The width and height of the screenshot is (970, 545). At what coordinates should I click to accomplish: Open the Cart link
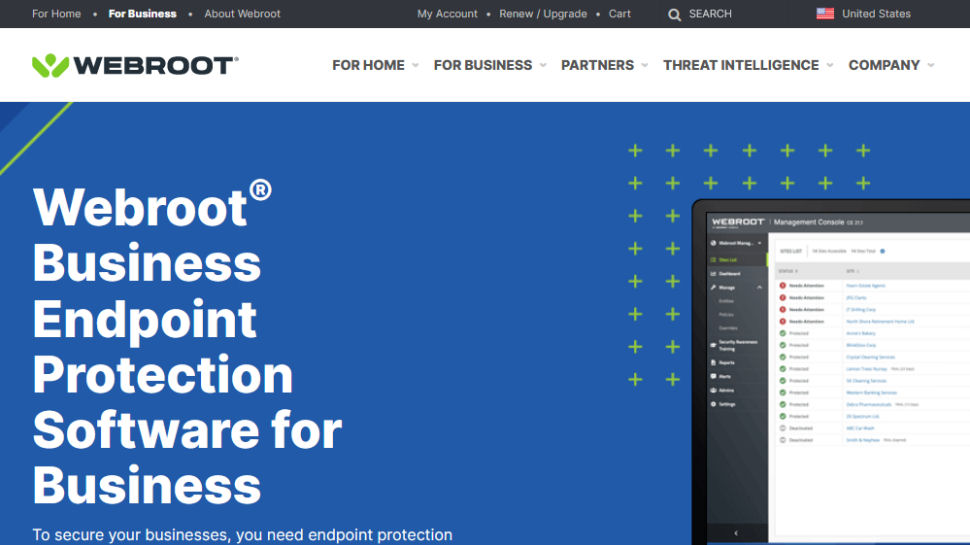619,14
